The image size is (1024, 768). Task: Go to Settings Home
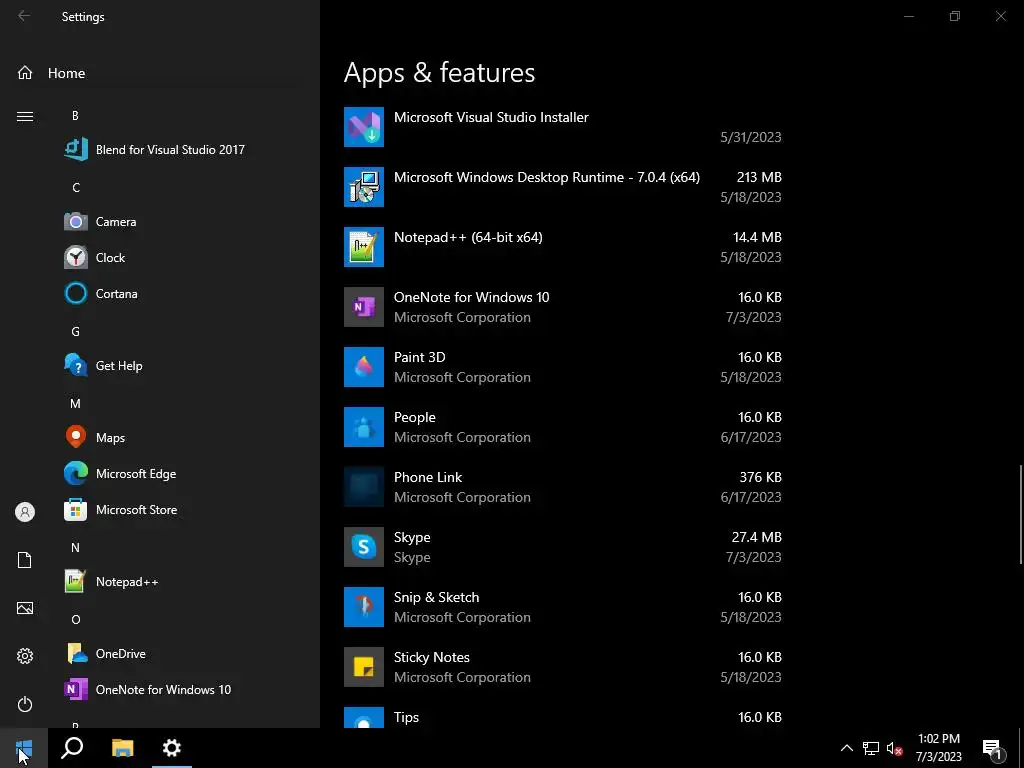pyautogui.click(x=51, y=73)
